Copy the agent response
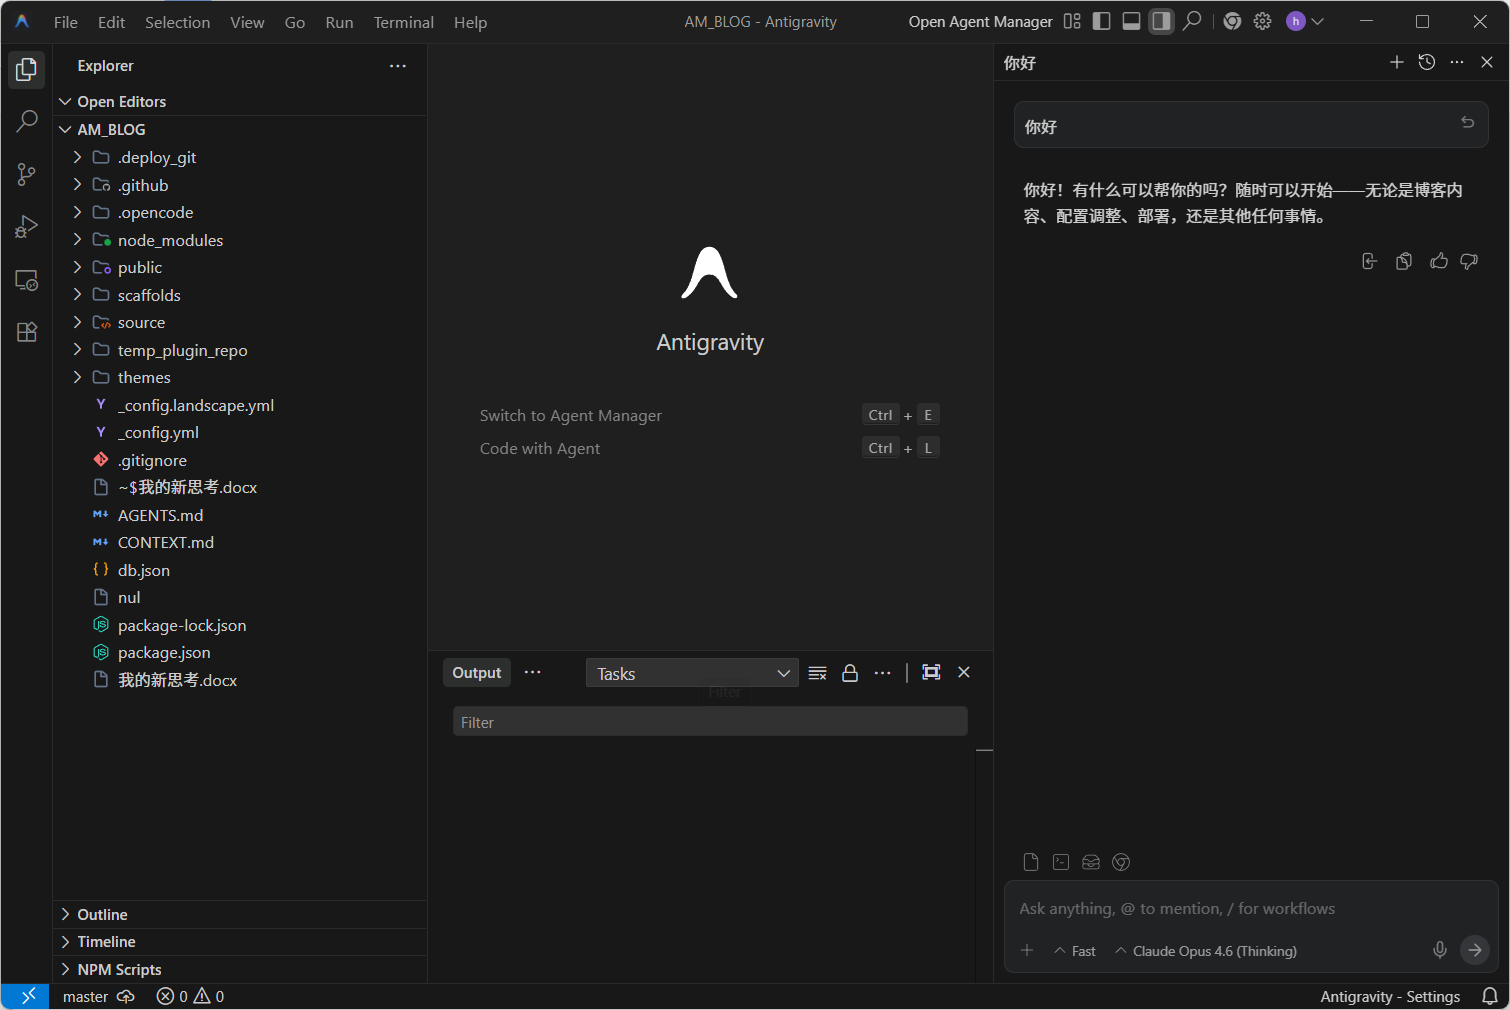The image size is (1510, 1010). tap(1404, 261)
